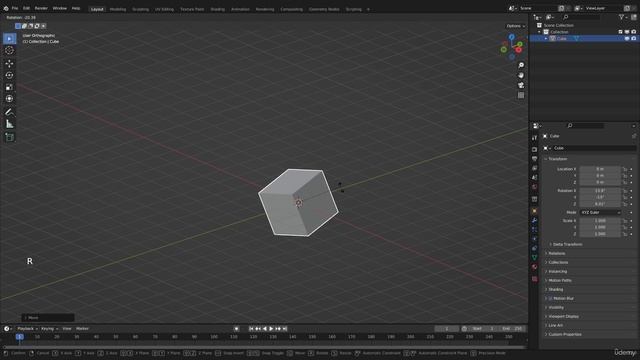This screenshot has height=360, width=640.
Task: Expand the Instancing panel
Action: [558, 271]
